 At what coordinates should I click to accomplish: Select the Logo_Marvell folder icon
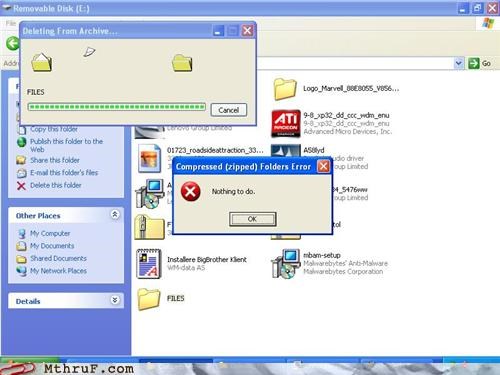pyautogui.click(x=285, y=89)
